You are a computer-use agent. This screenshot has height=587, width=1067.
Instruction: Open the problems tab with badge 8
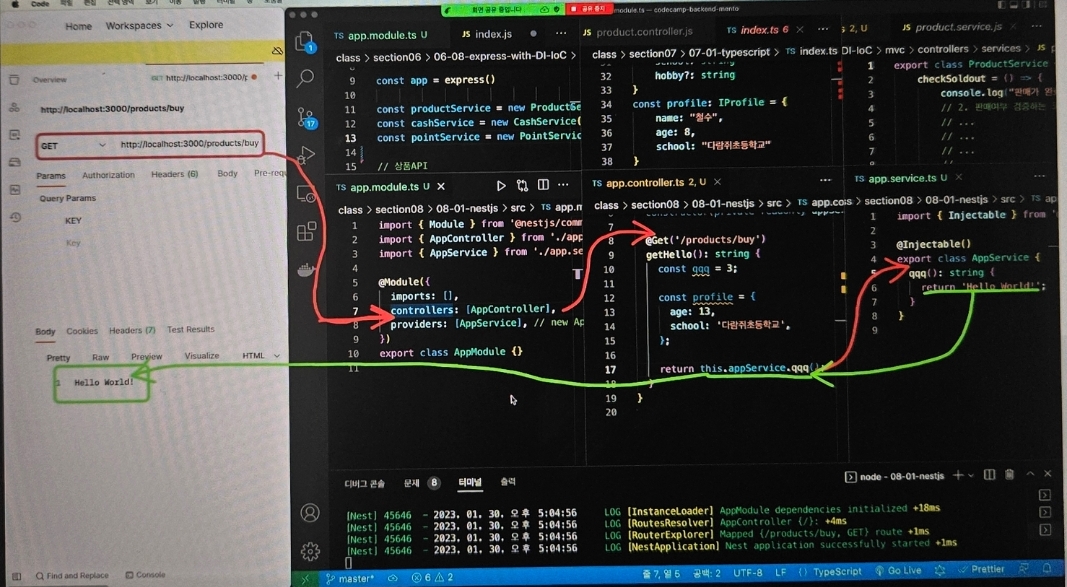point(422,483)
